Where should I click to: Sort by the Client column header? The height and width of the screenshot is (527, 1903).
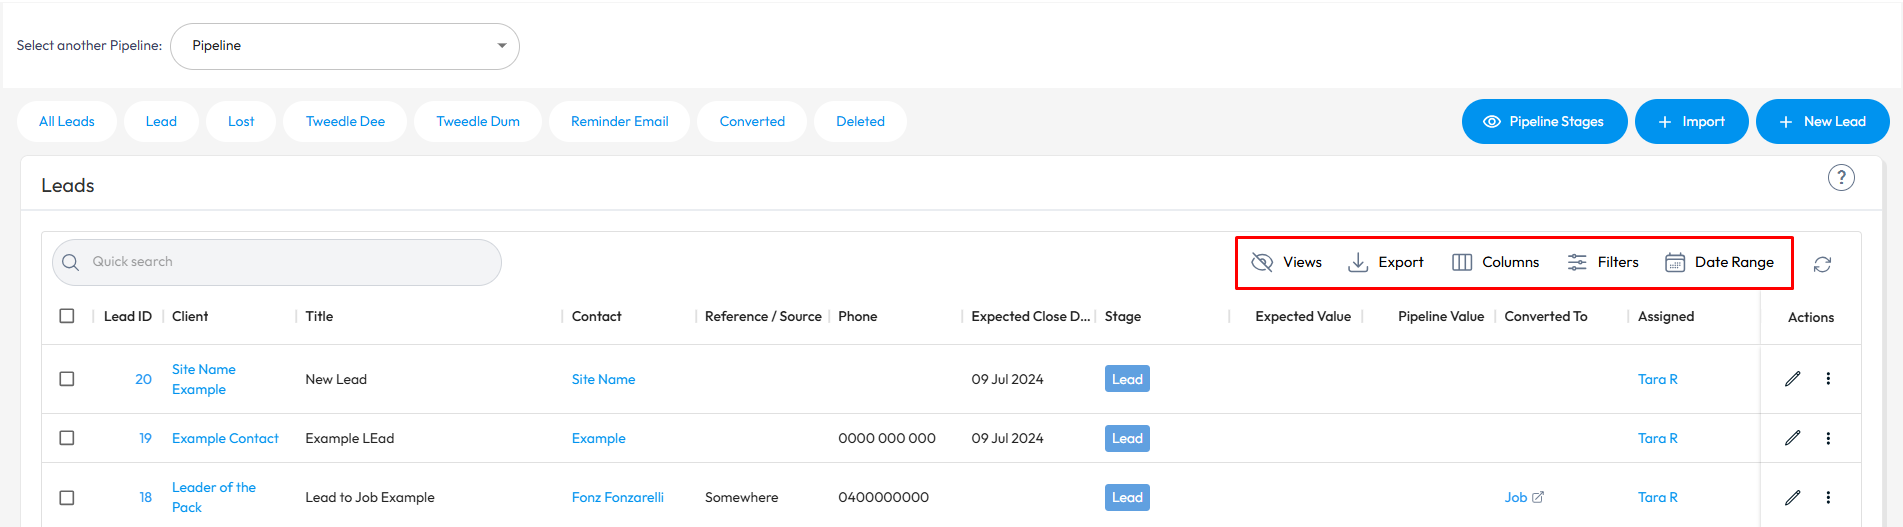(190, 316)
